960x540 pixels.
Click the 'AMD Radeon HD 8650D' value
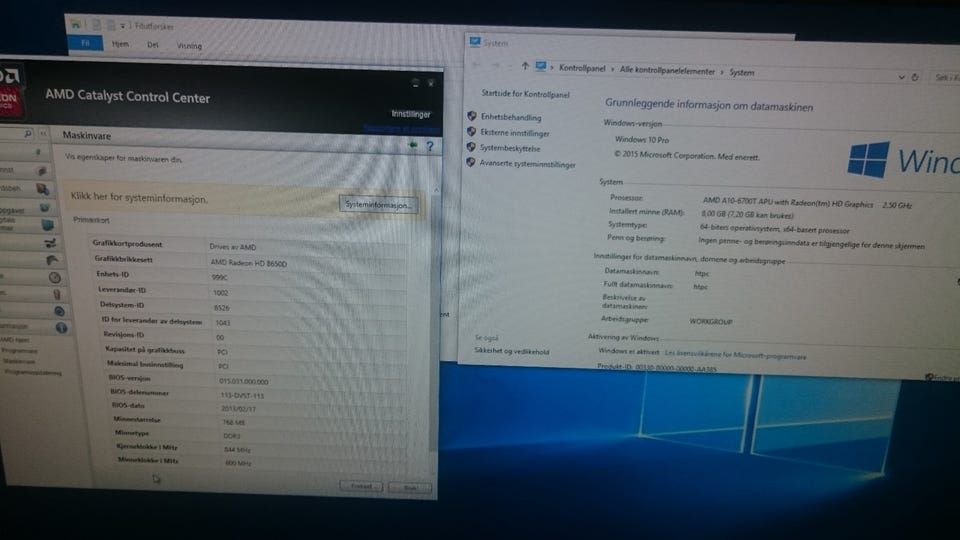[x=249, y=263]
